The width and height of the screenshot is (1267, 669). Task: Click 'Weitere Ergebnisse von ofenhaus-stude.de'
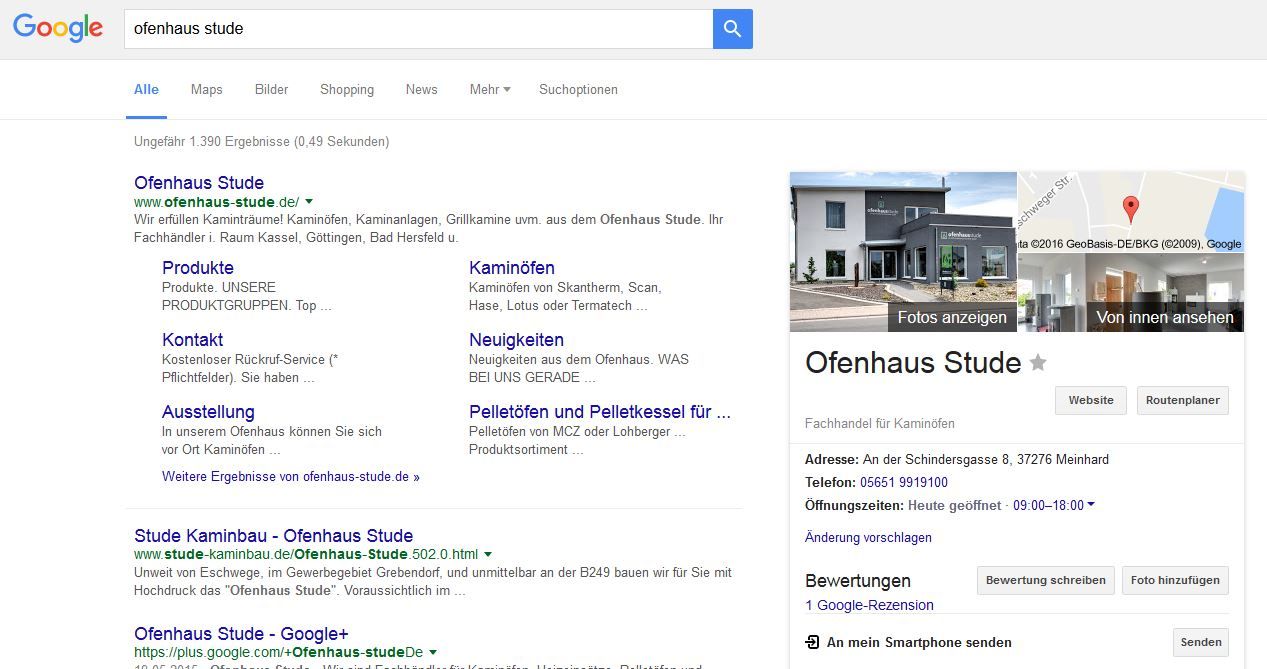tap(291, 477)
